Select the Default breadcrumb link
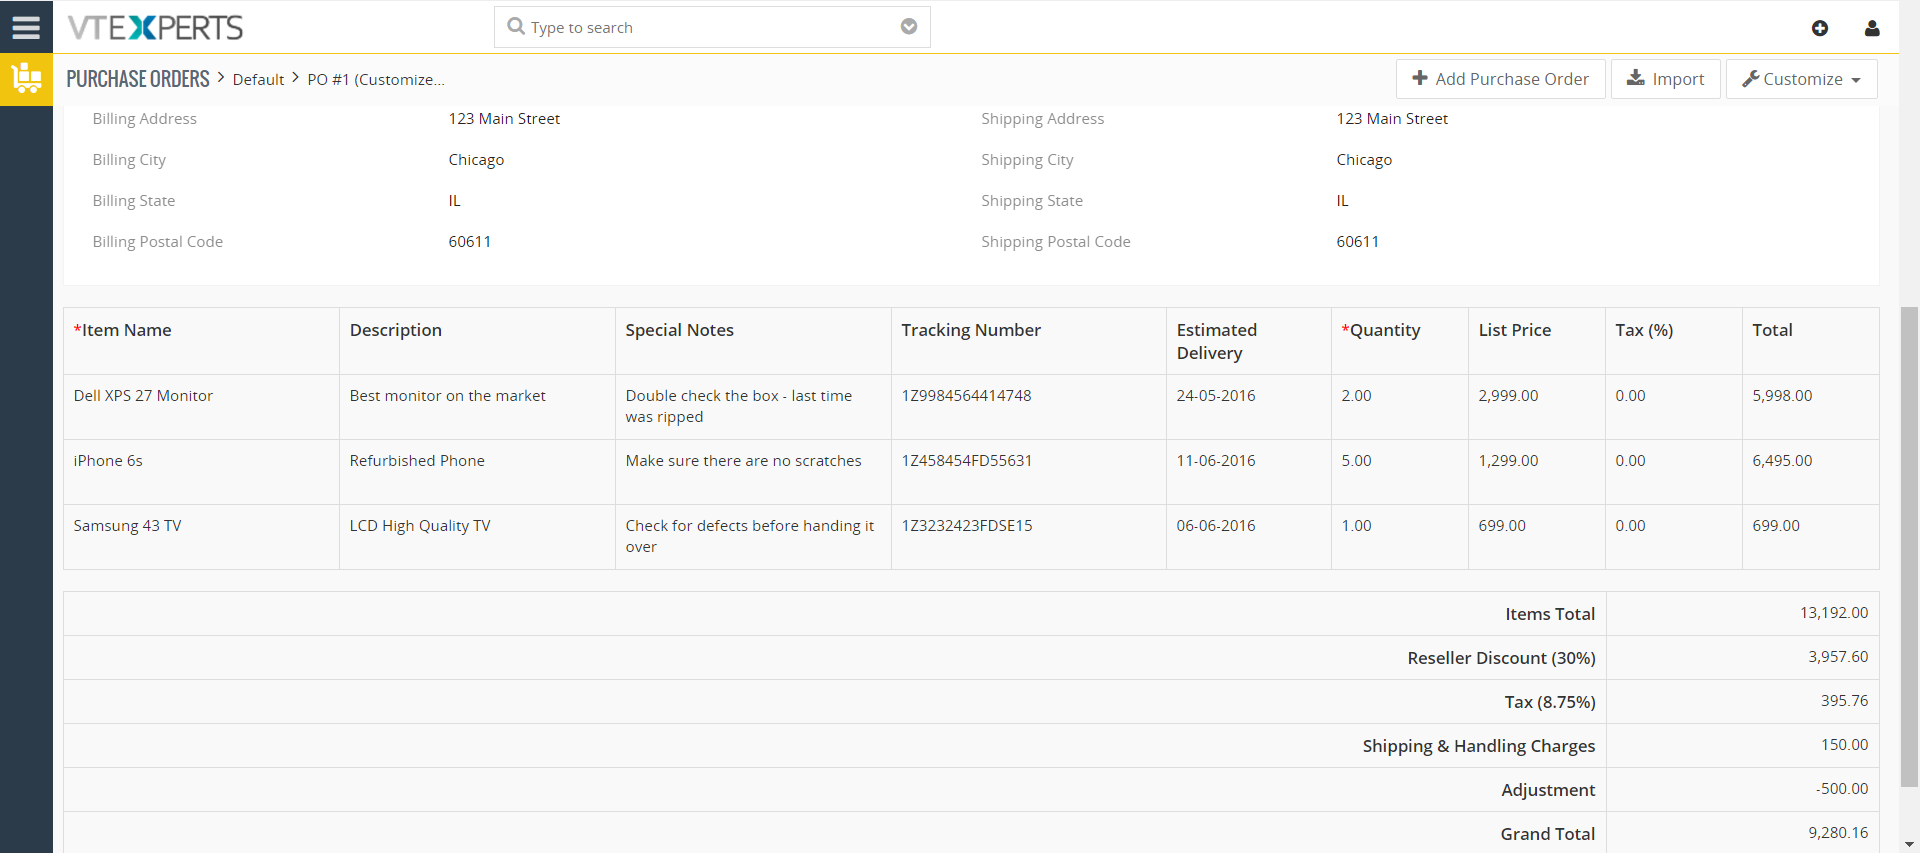1920x853 pixels. click(258, 80)
